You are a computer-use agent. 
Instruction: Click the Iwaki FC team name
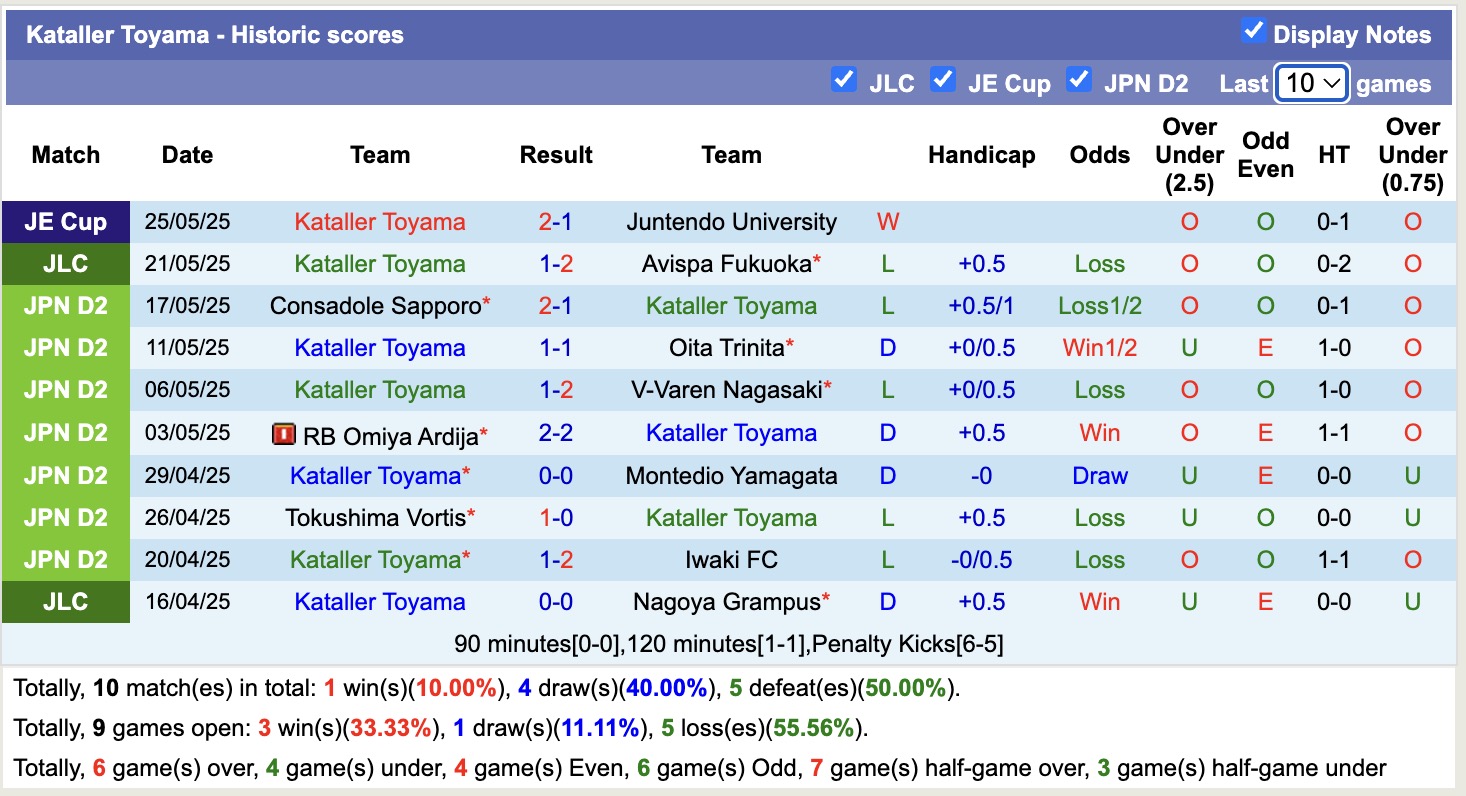point(731,560)
